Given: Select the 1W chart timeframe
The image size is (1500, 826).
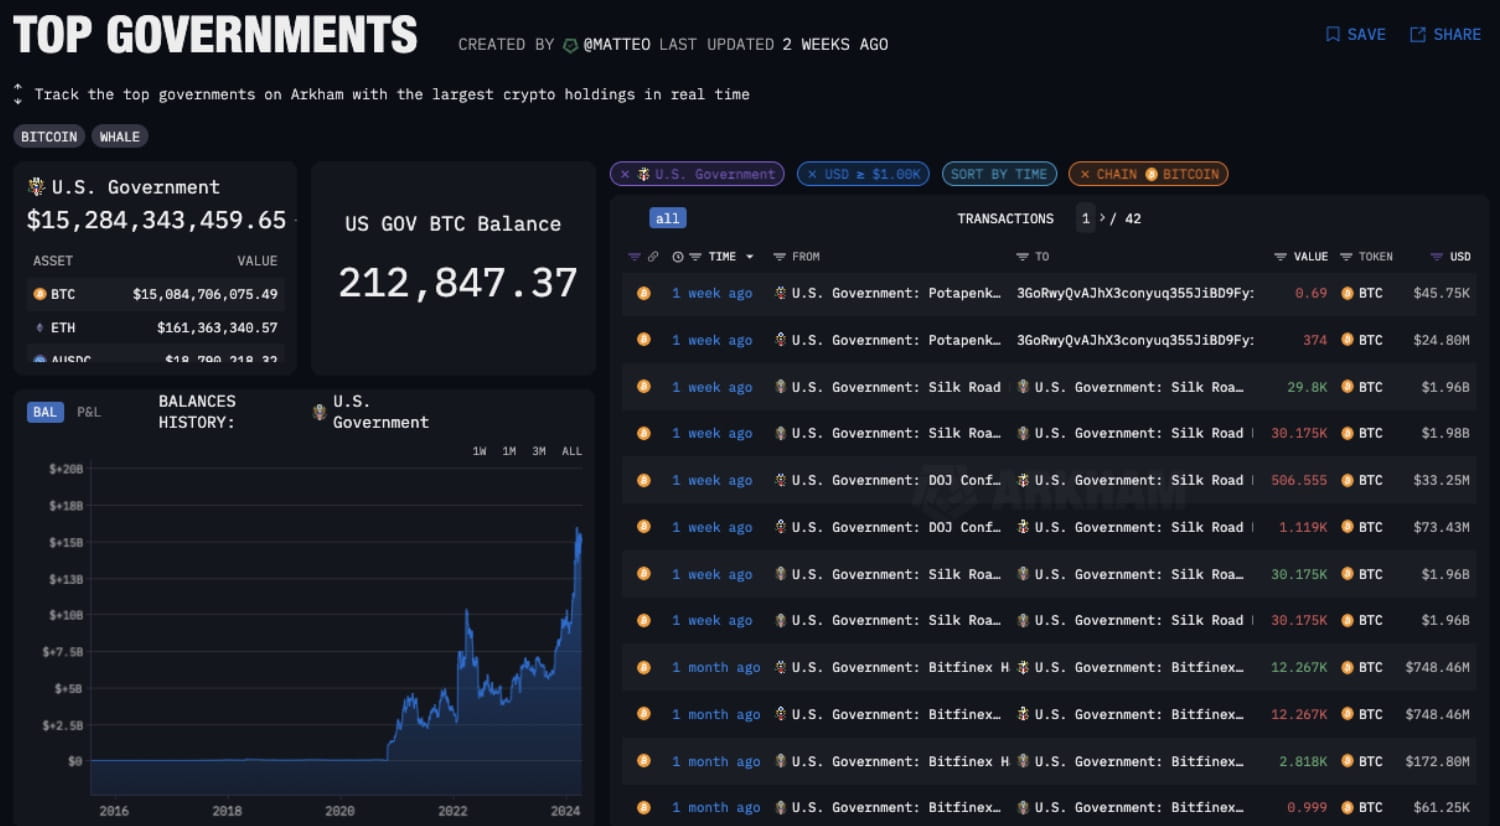Looking at the screenshot, I should point(479,451).
